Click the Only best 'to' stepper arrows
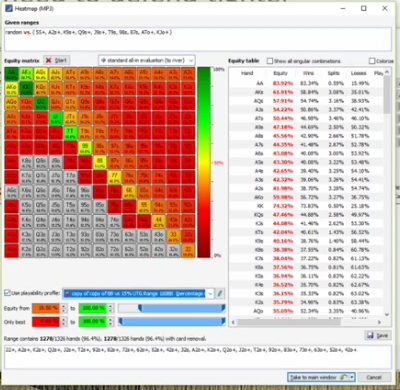The image size is (400, 390). pos(111,322)
